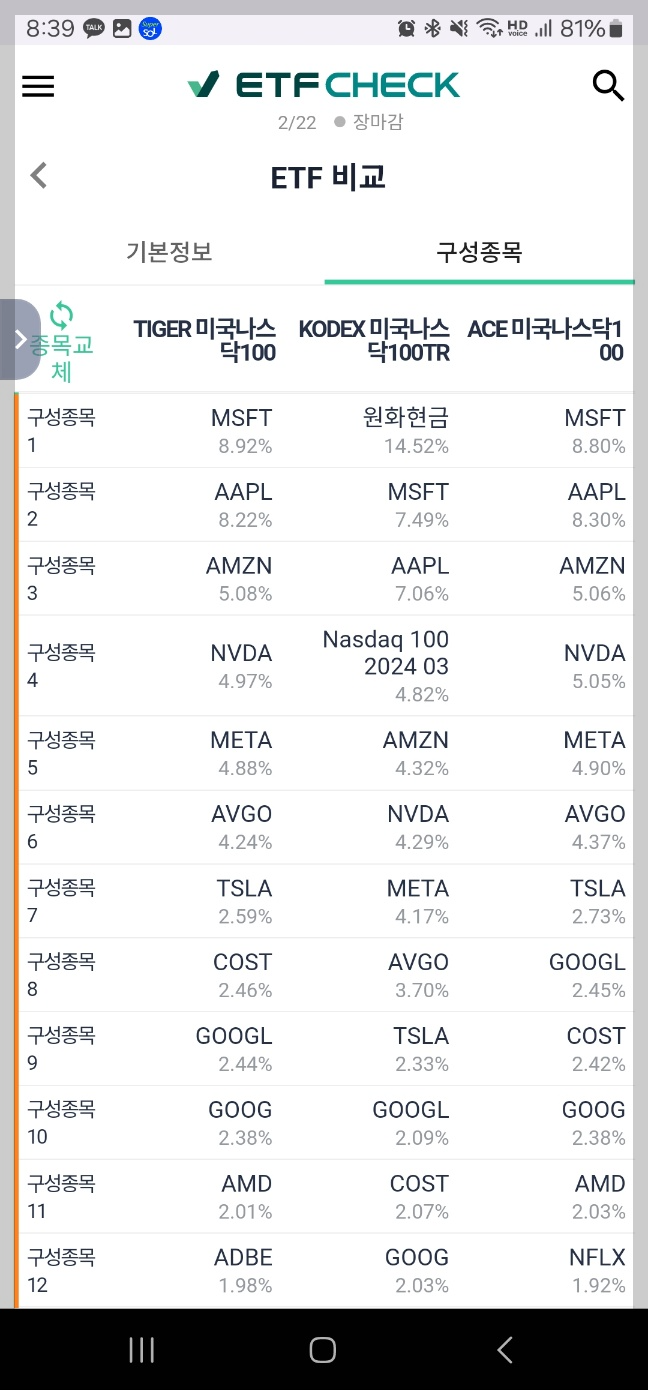Go back with the left chevron
This screenshot has width=648, height=1390.
39,176
